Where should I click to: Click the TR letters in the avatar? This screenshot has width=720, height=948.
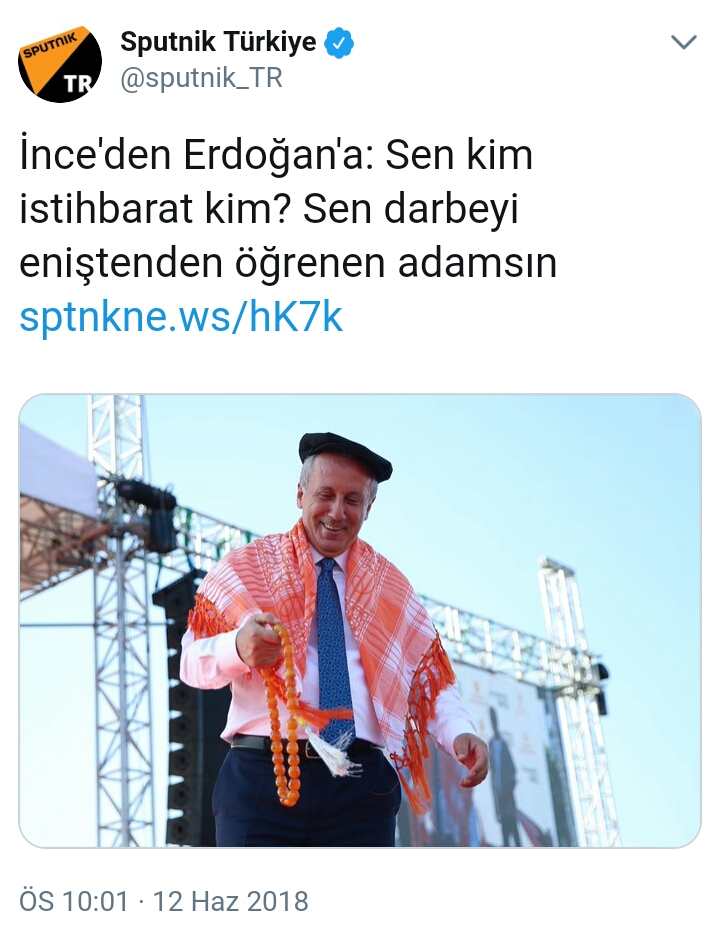coord(79,83)
